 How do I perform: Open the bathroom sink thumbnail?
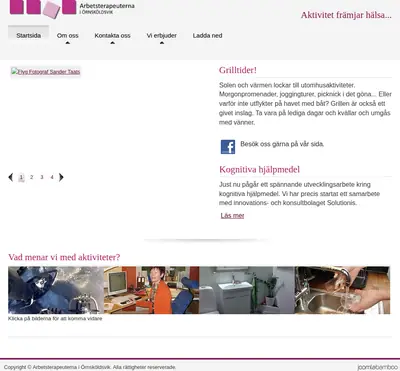click(247, 290)
